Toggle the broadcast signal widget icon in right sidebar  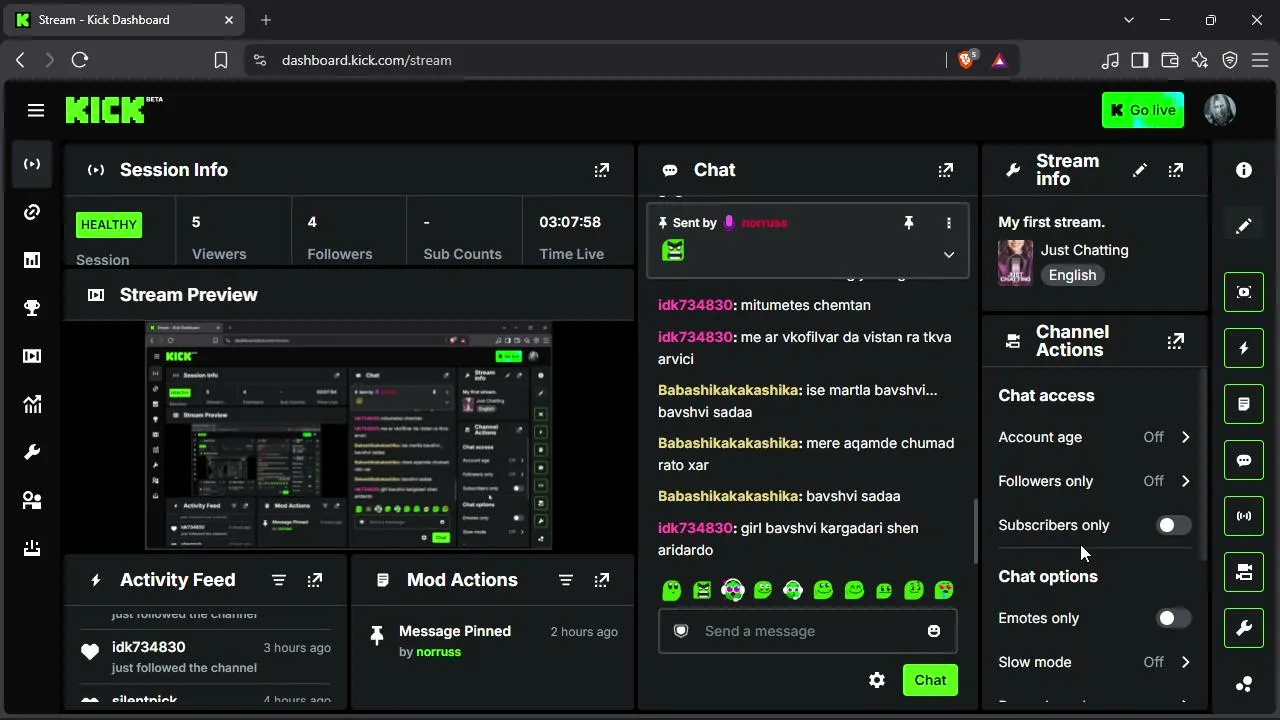[x=1244, y=516]
